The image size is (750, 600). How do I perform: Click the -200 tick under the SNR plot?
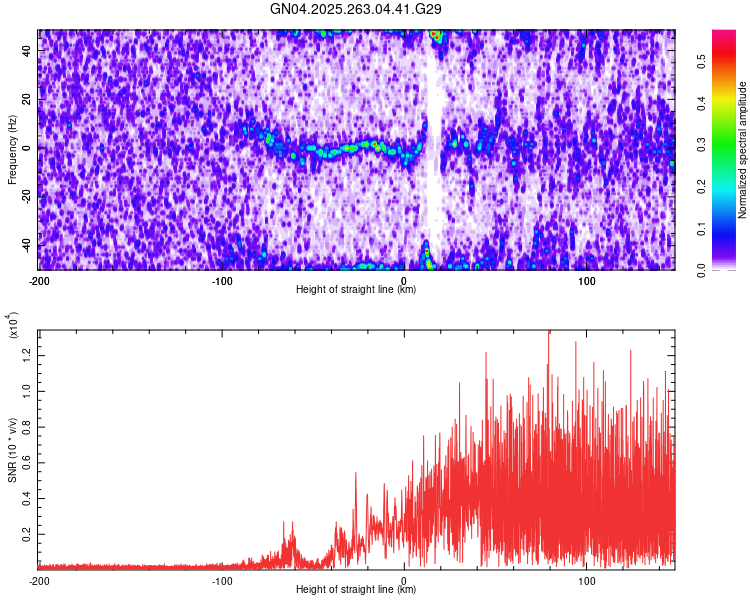coord(38,580)
